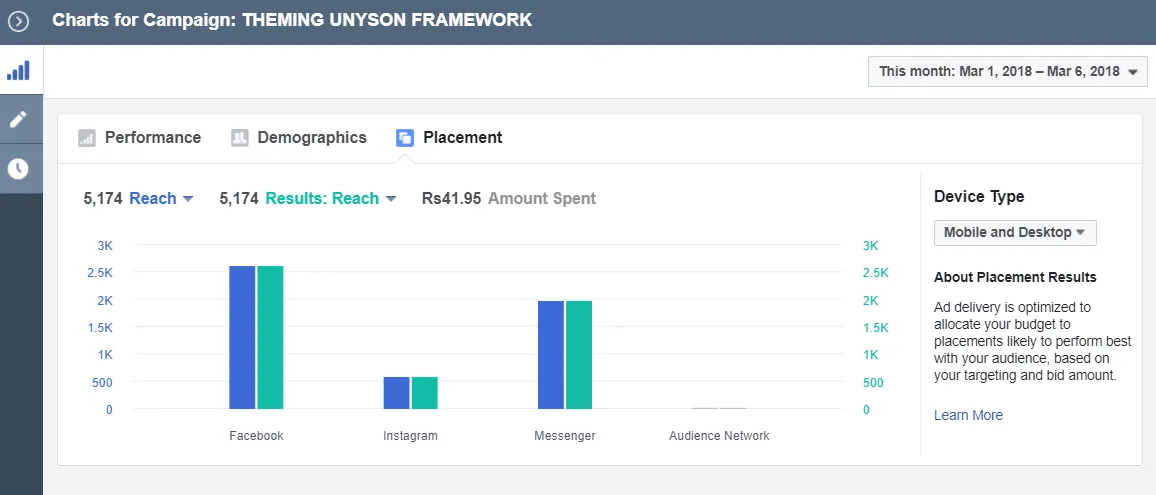Click the green Facebook results bar
The width and height of the screenshot is (1156, 495).
[x=270, y=337]
